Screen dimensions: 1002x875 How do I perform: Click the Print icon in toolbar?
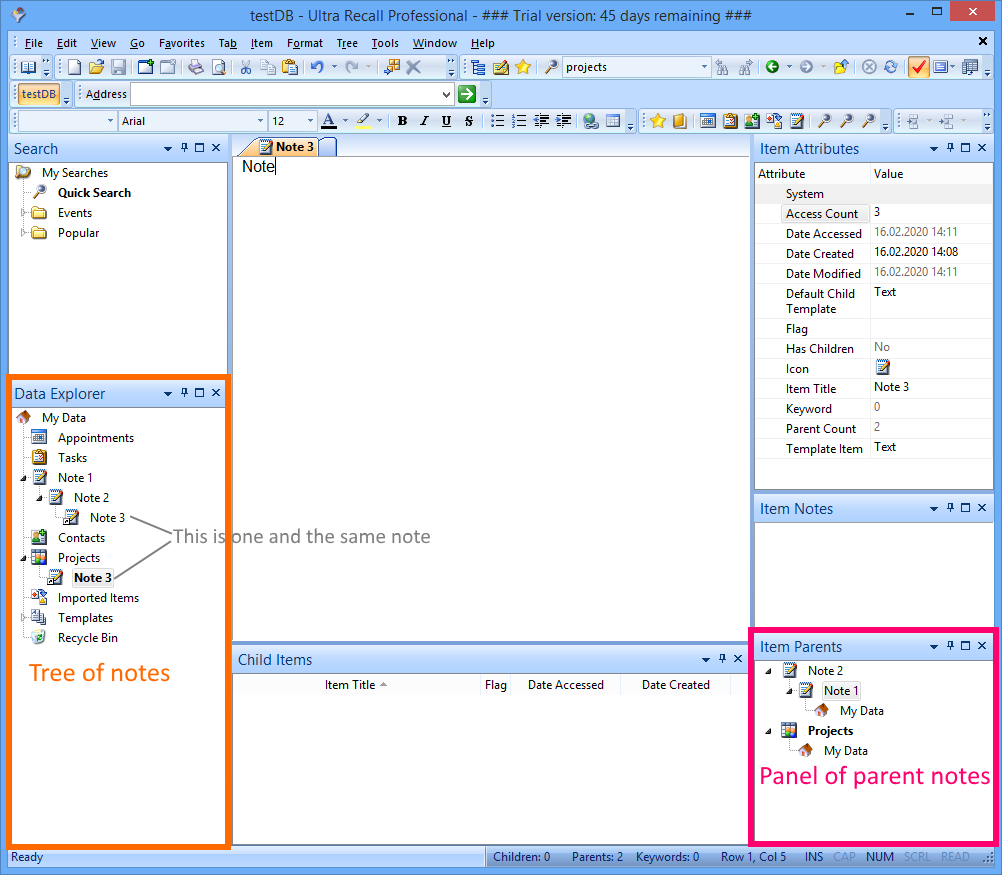coord(196,67)
